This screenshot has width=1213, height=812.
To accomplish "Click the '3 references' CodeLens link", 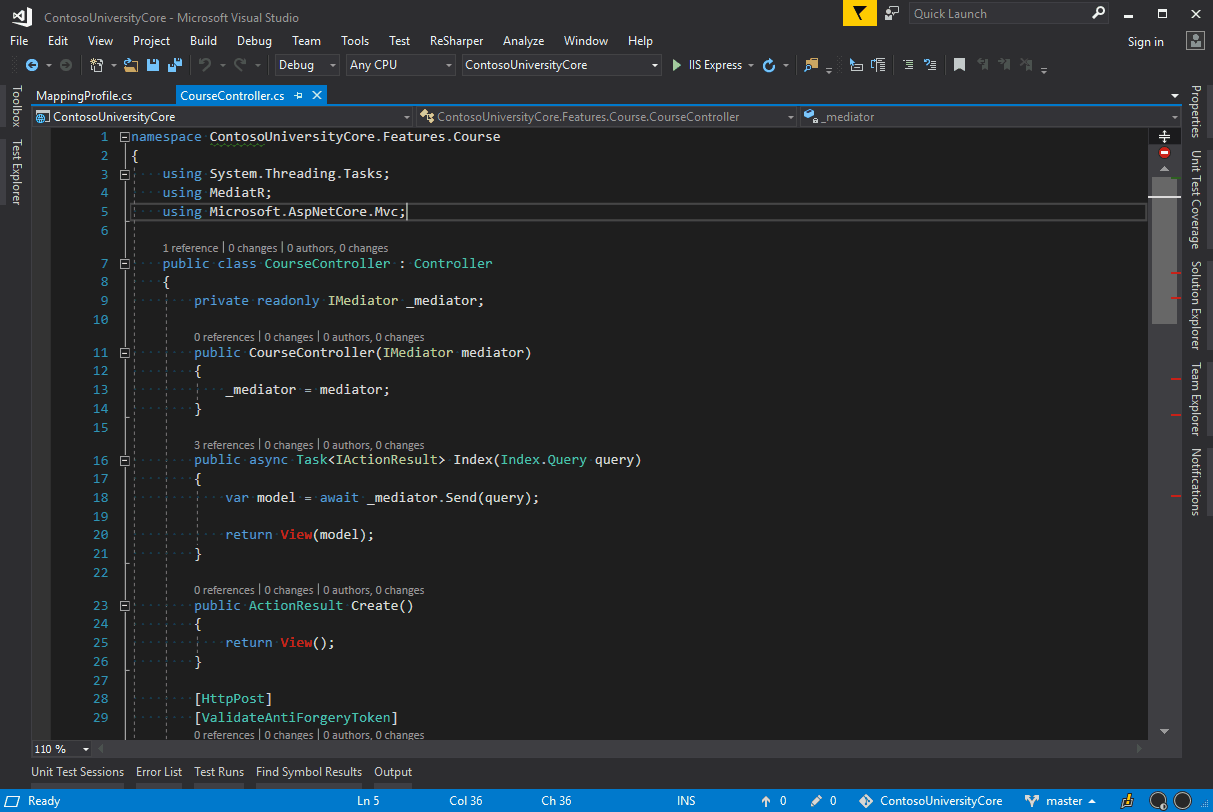I will tap(225, 445).
